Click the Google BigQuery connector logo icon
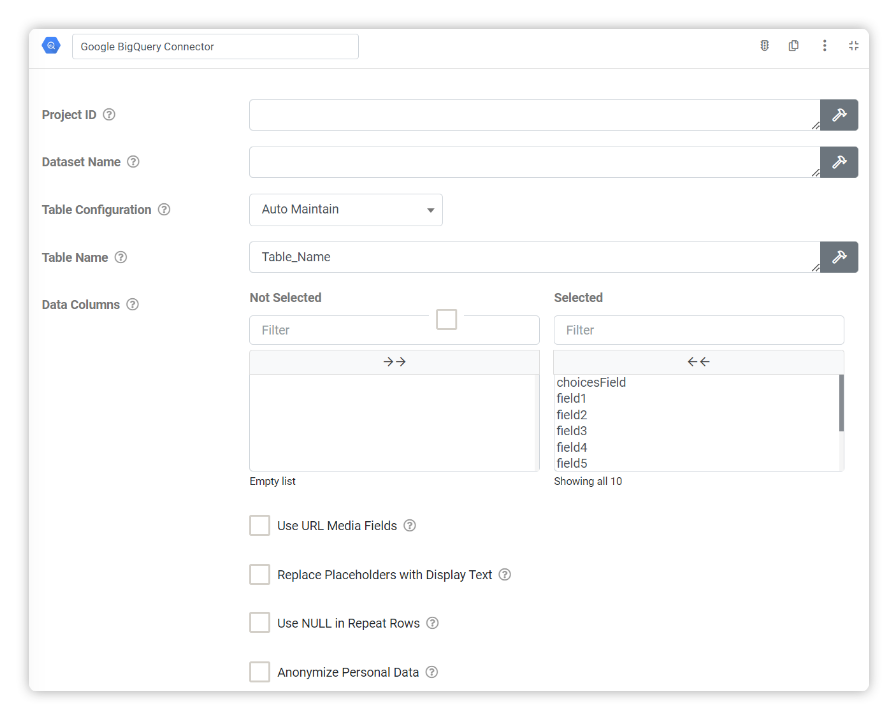Viewport: 894px width, 719px height. pos(51,46)
